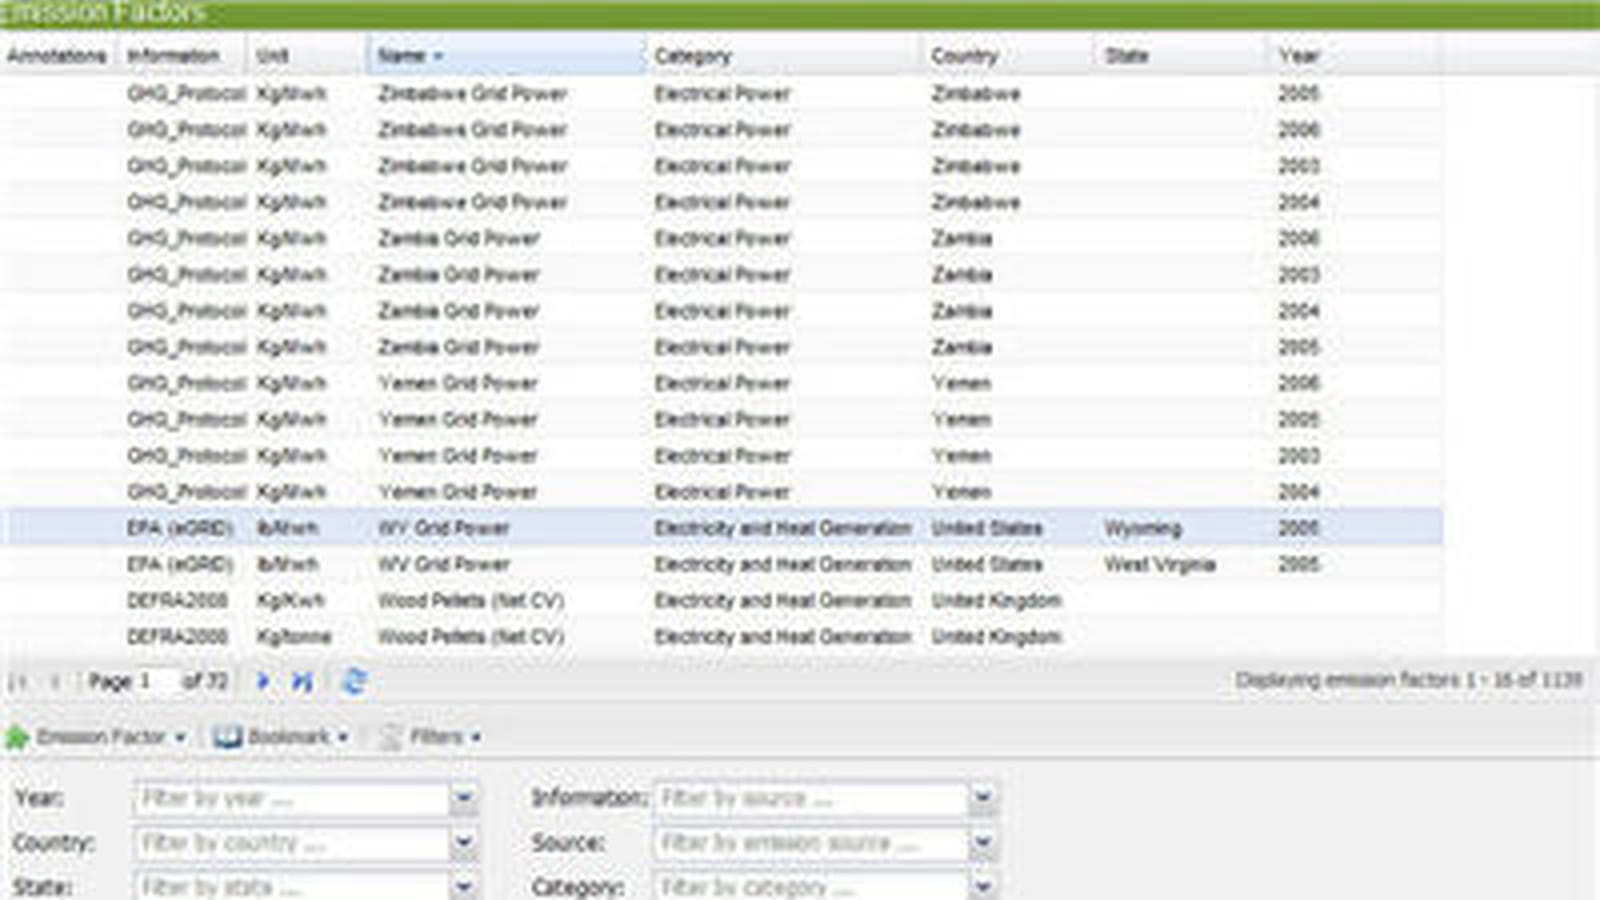
Task: Click the first page arrow
Action: click(17, 682)
